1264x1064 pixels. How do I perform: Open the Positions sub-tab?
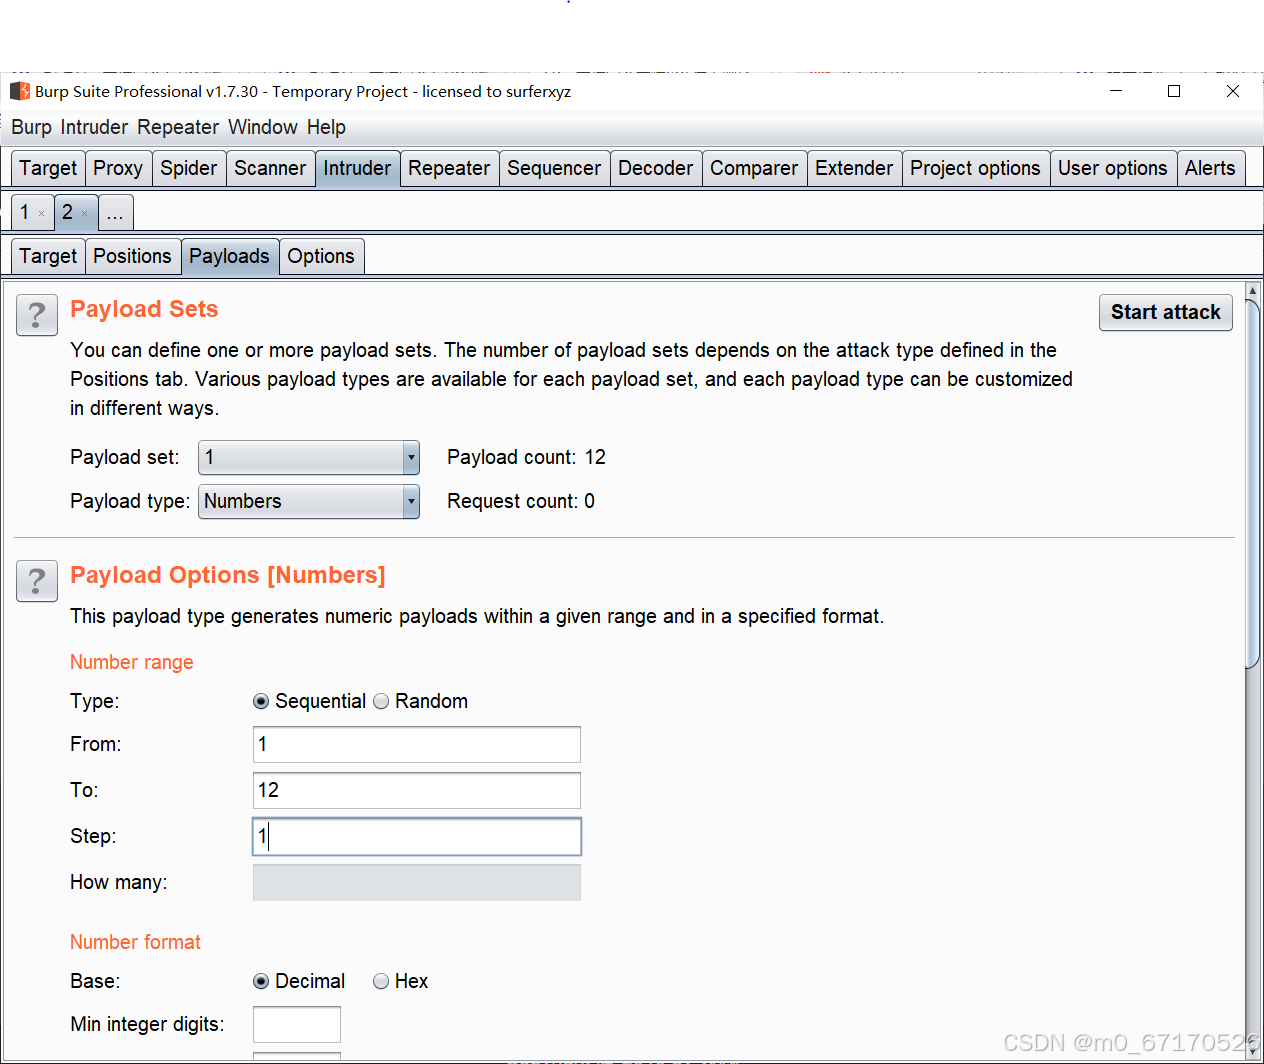point(132,256)
